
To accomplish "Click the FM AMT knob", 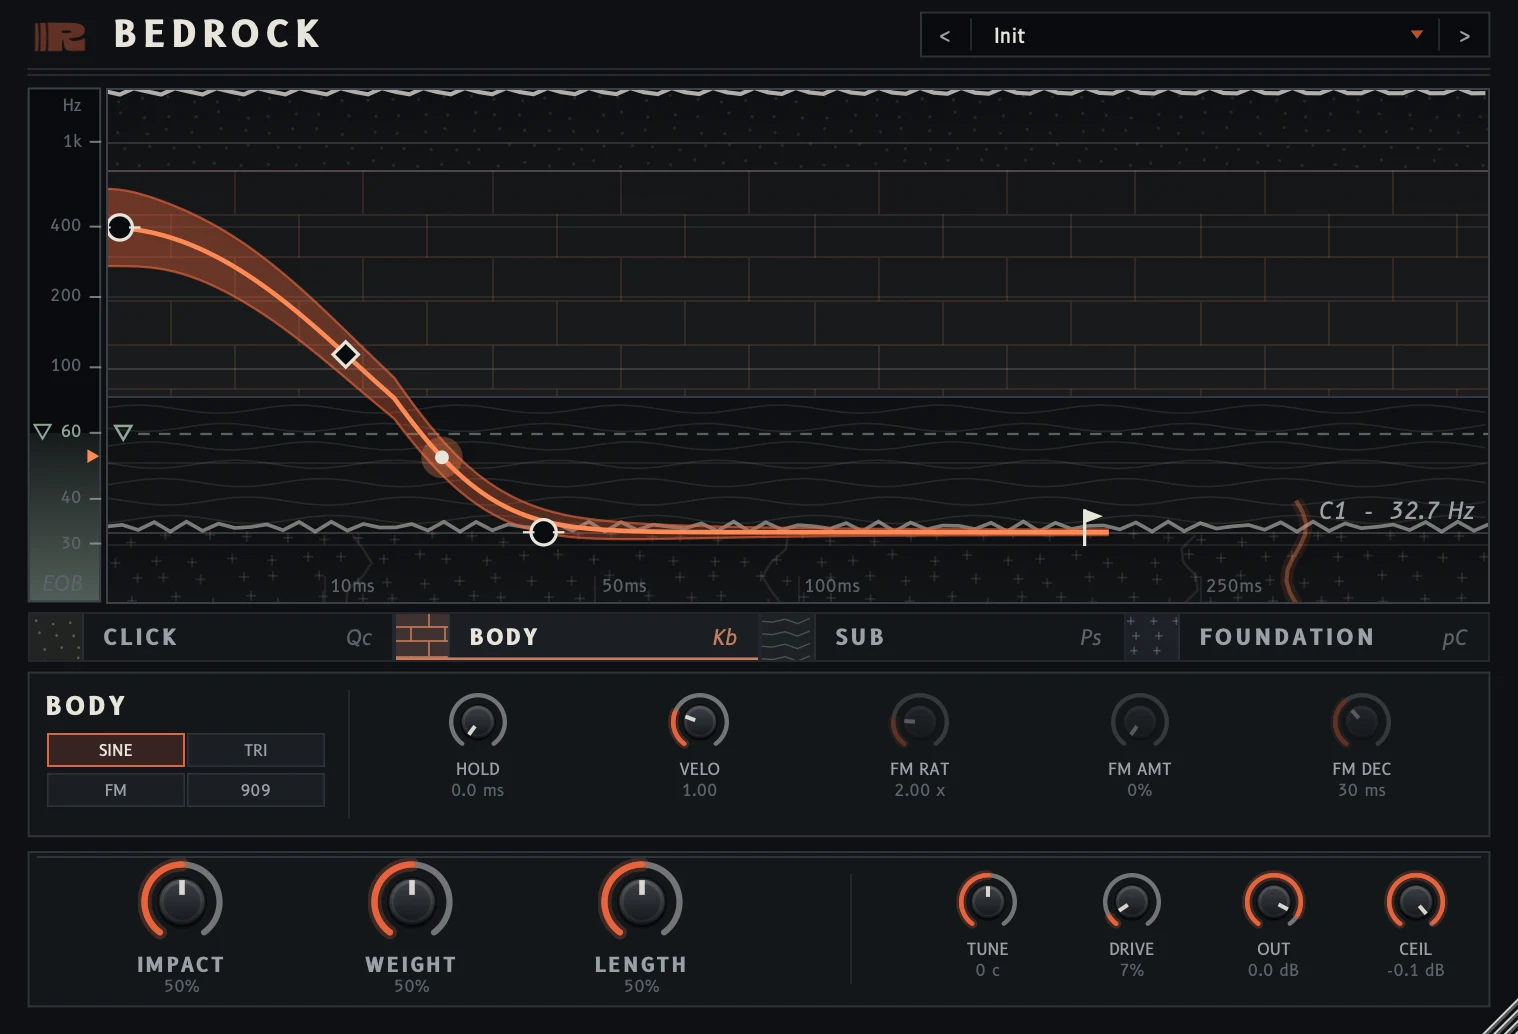I will pyautogui.click(x=1140, y=722).
